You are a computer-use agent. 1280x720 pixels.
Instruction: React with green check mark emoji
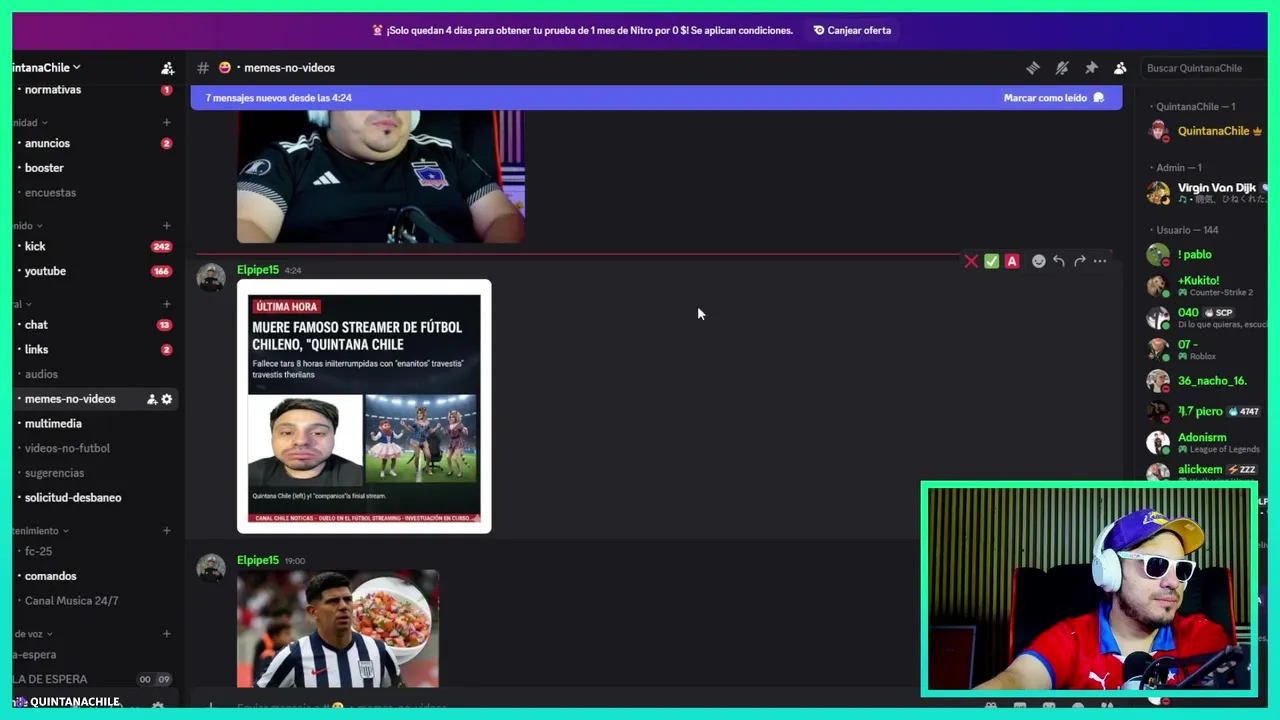click(x=991, y=261)
